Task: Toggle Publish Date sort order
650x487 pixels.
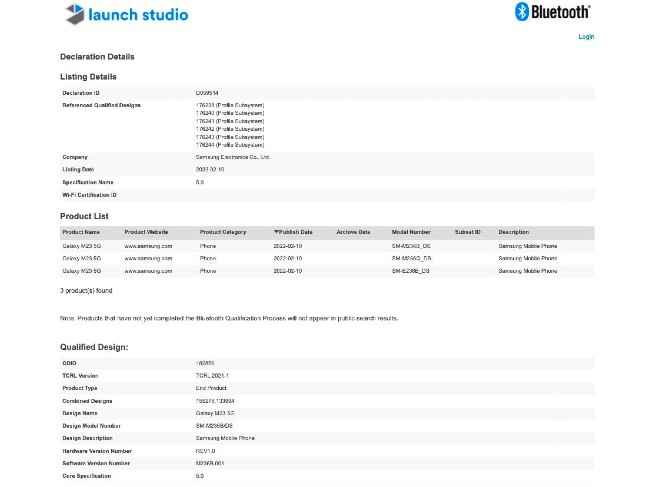Action: pyautogui.click(x=293, y=232)
